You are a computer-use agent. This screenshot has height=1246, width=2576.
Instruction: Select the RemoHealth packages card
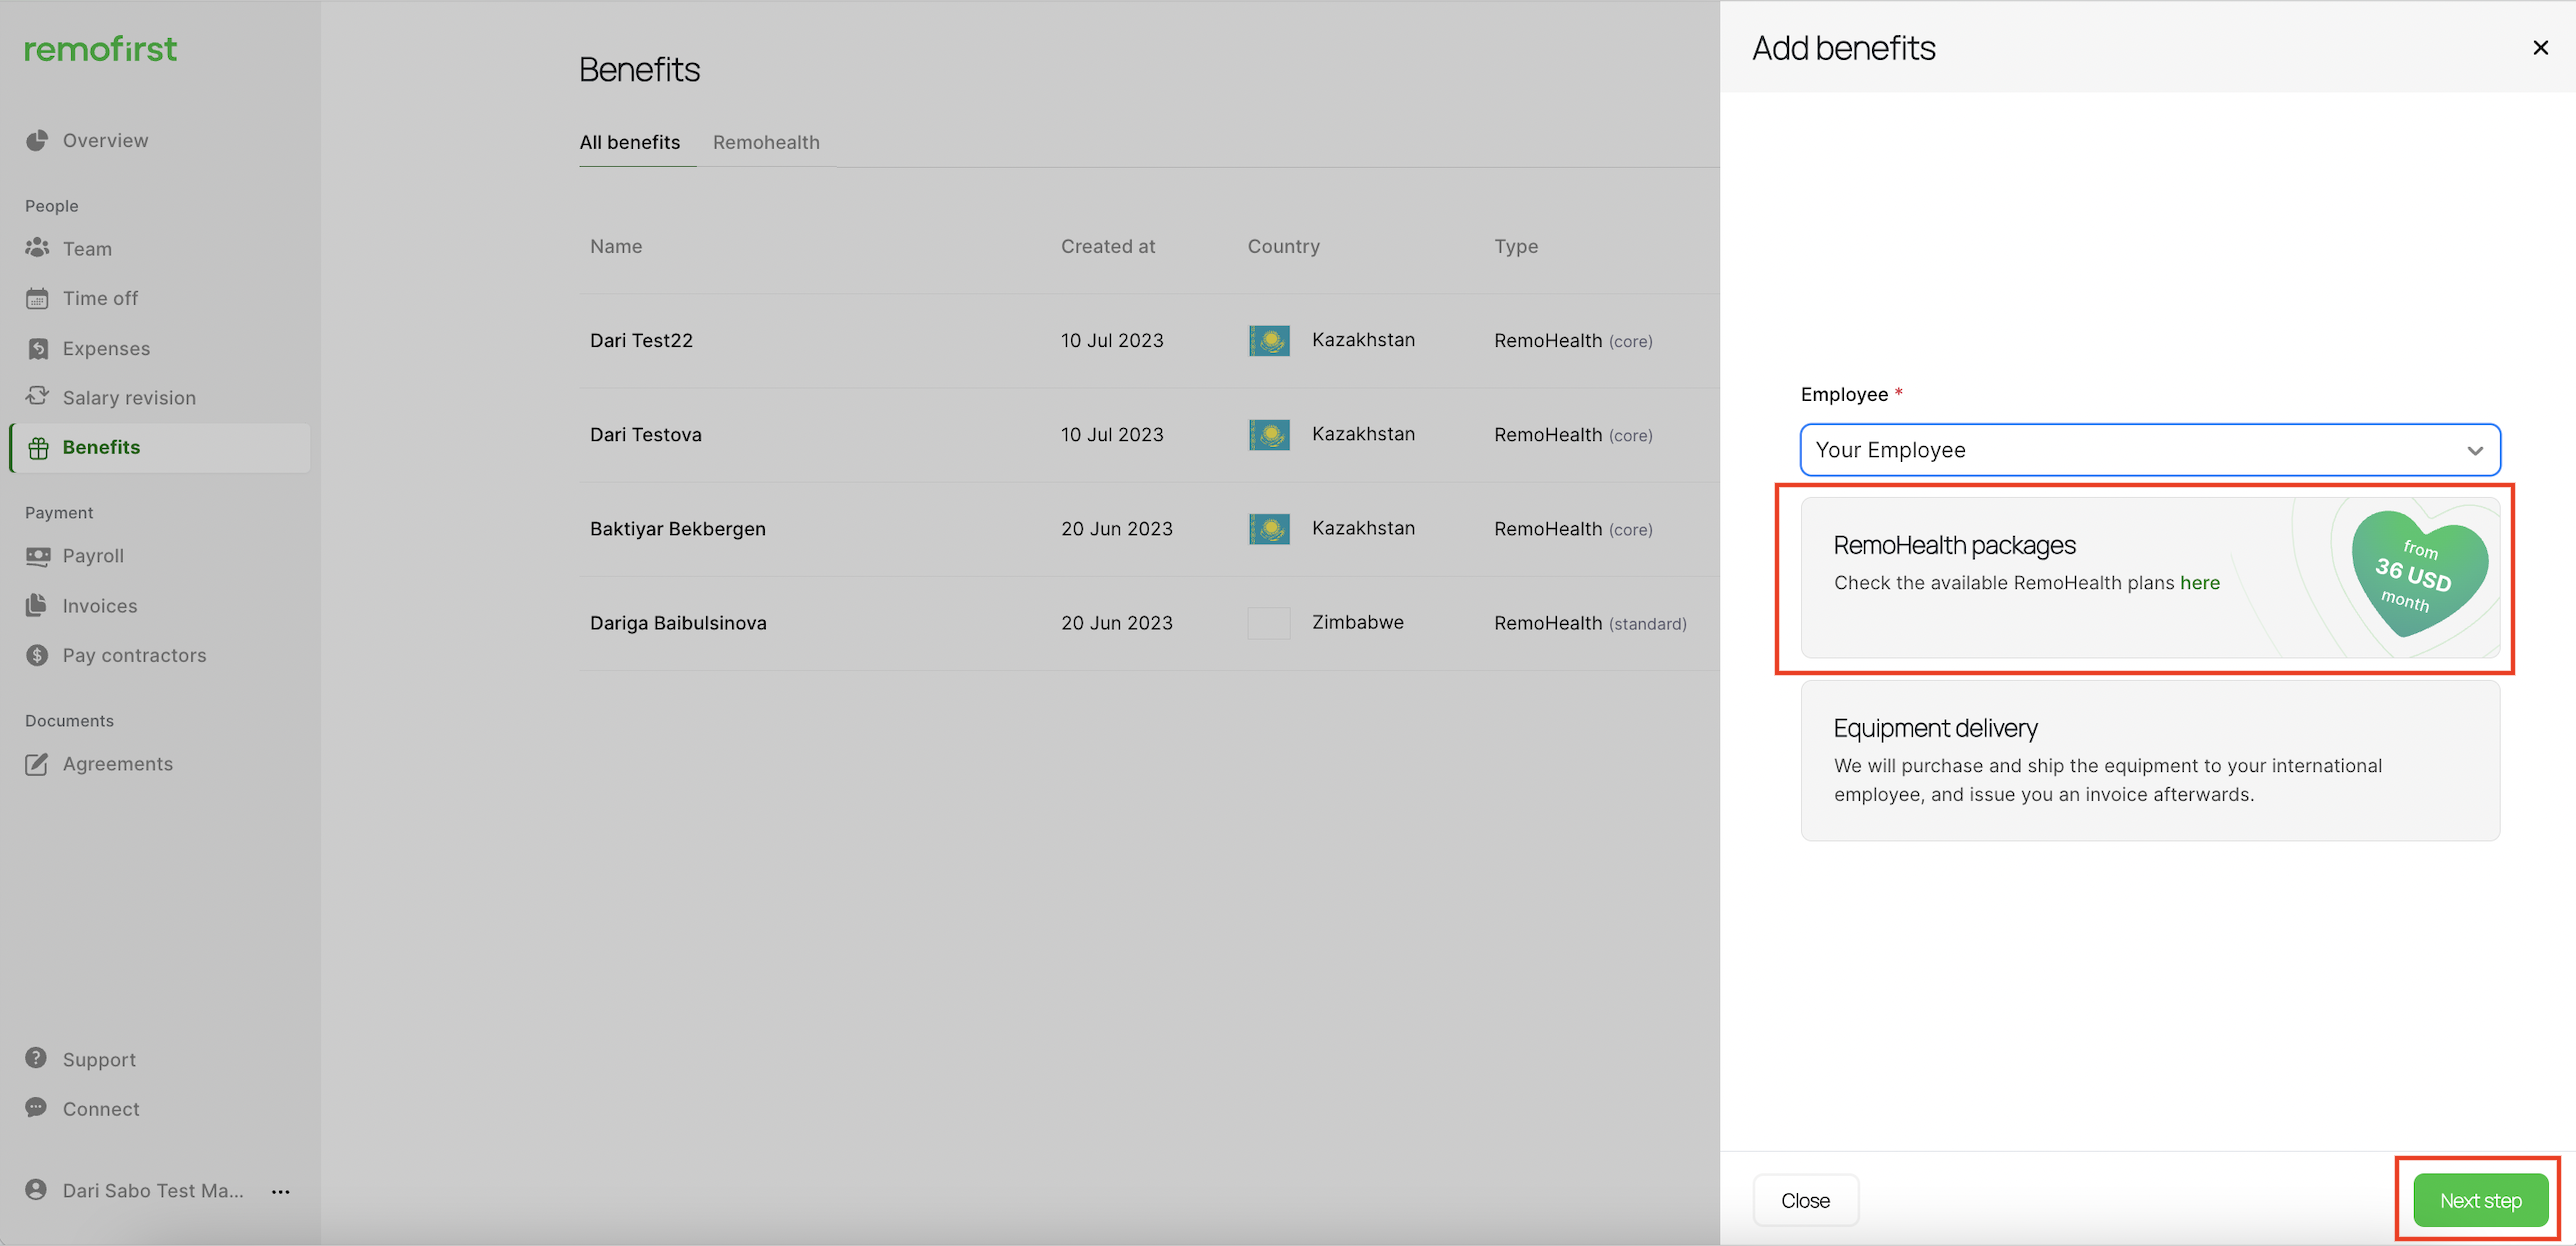2150,577
